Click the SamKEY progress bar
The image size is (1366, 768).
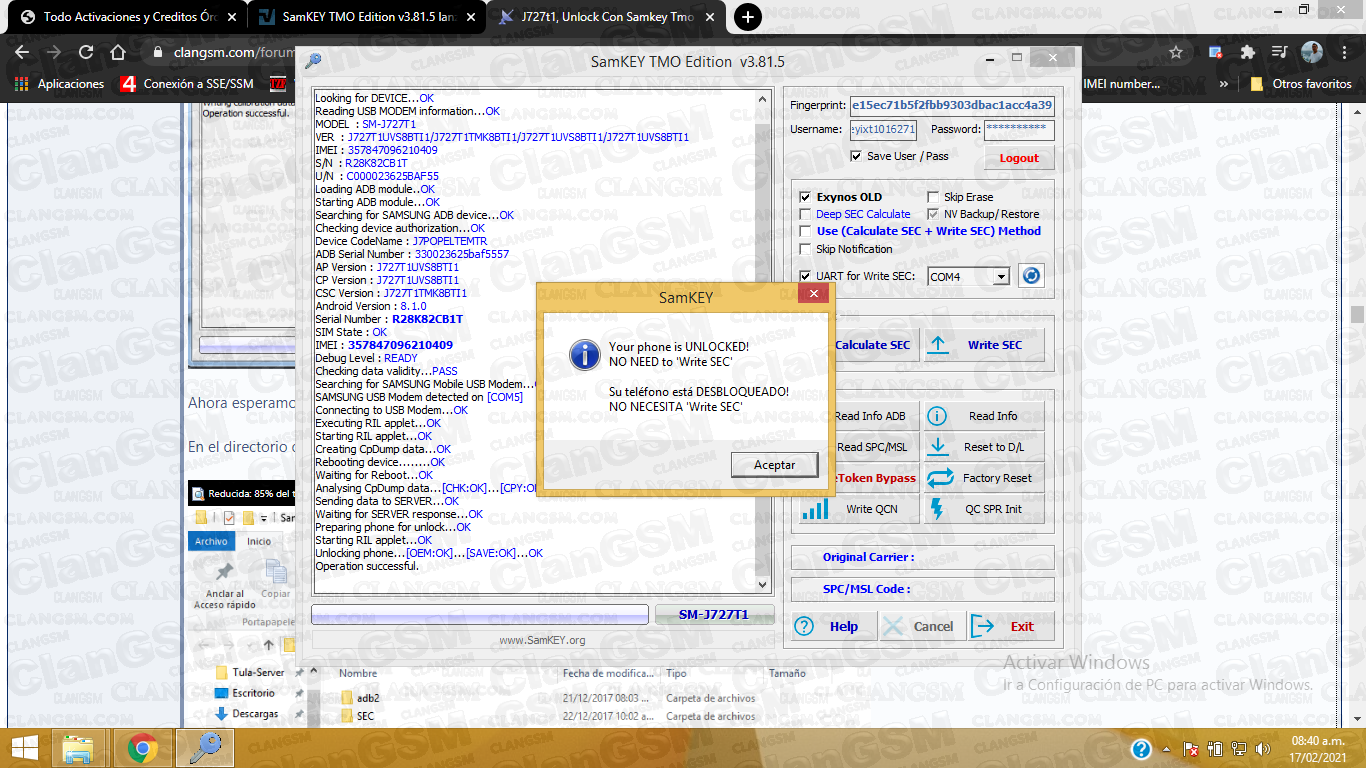pyautogui.click(x=480, y=614)
